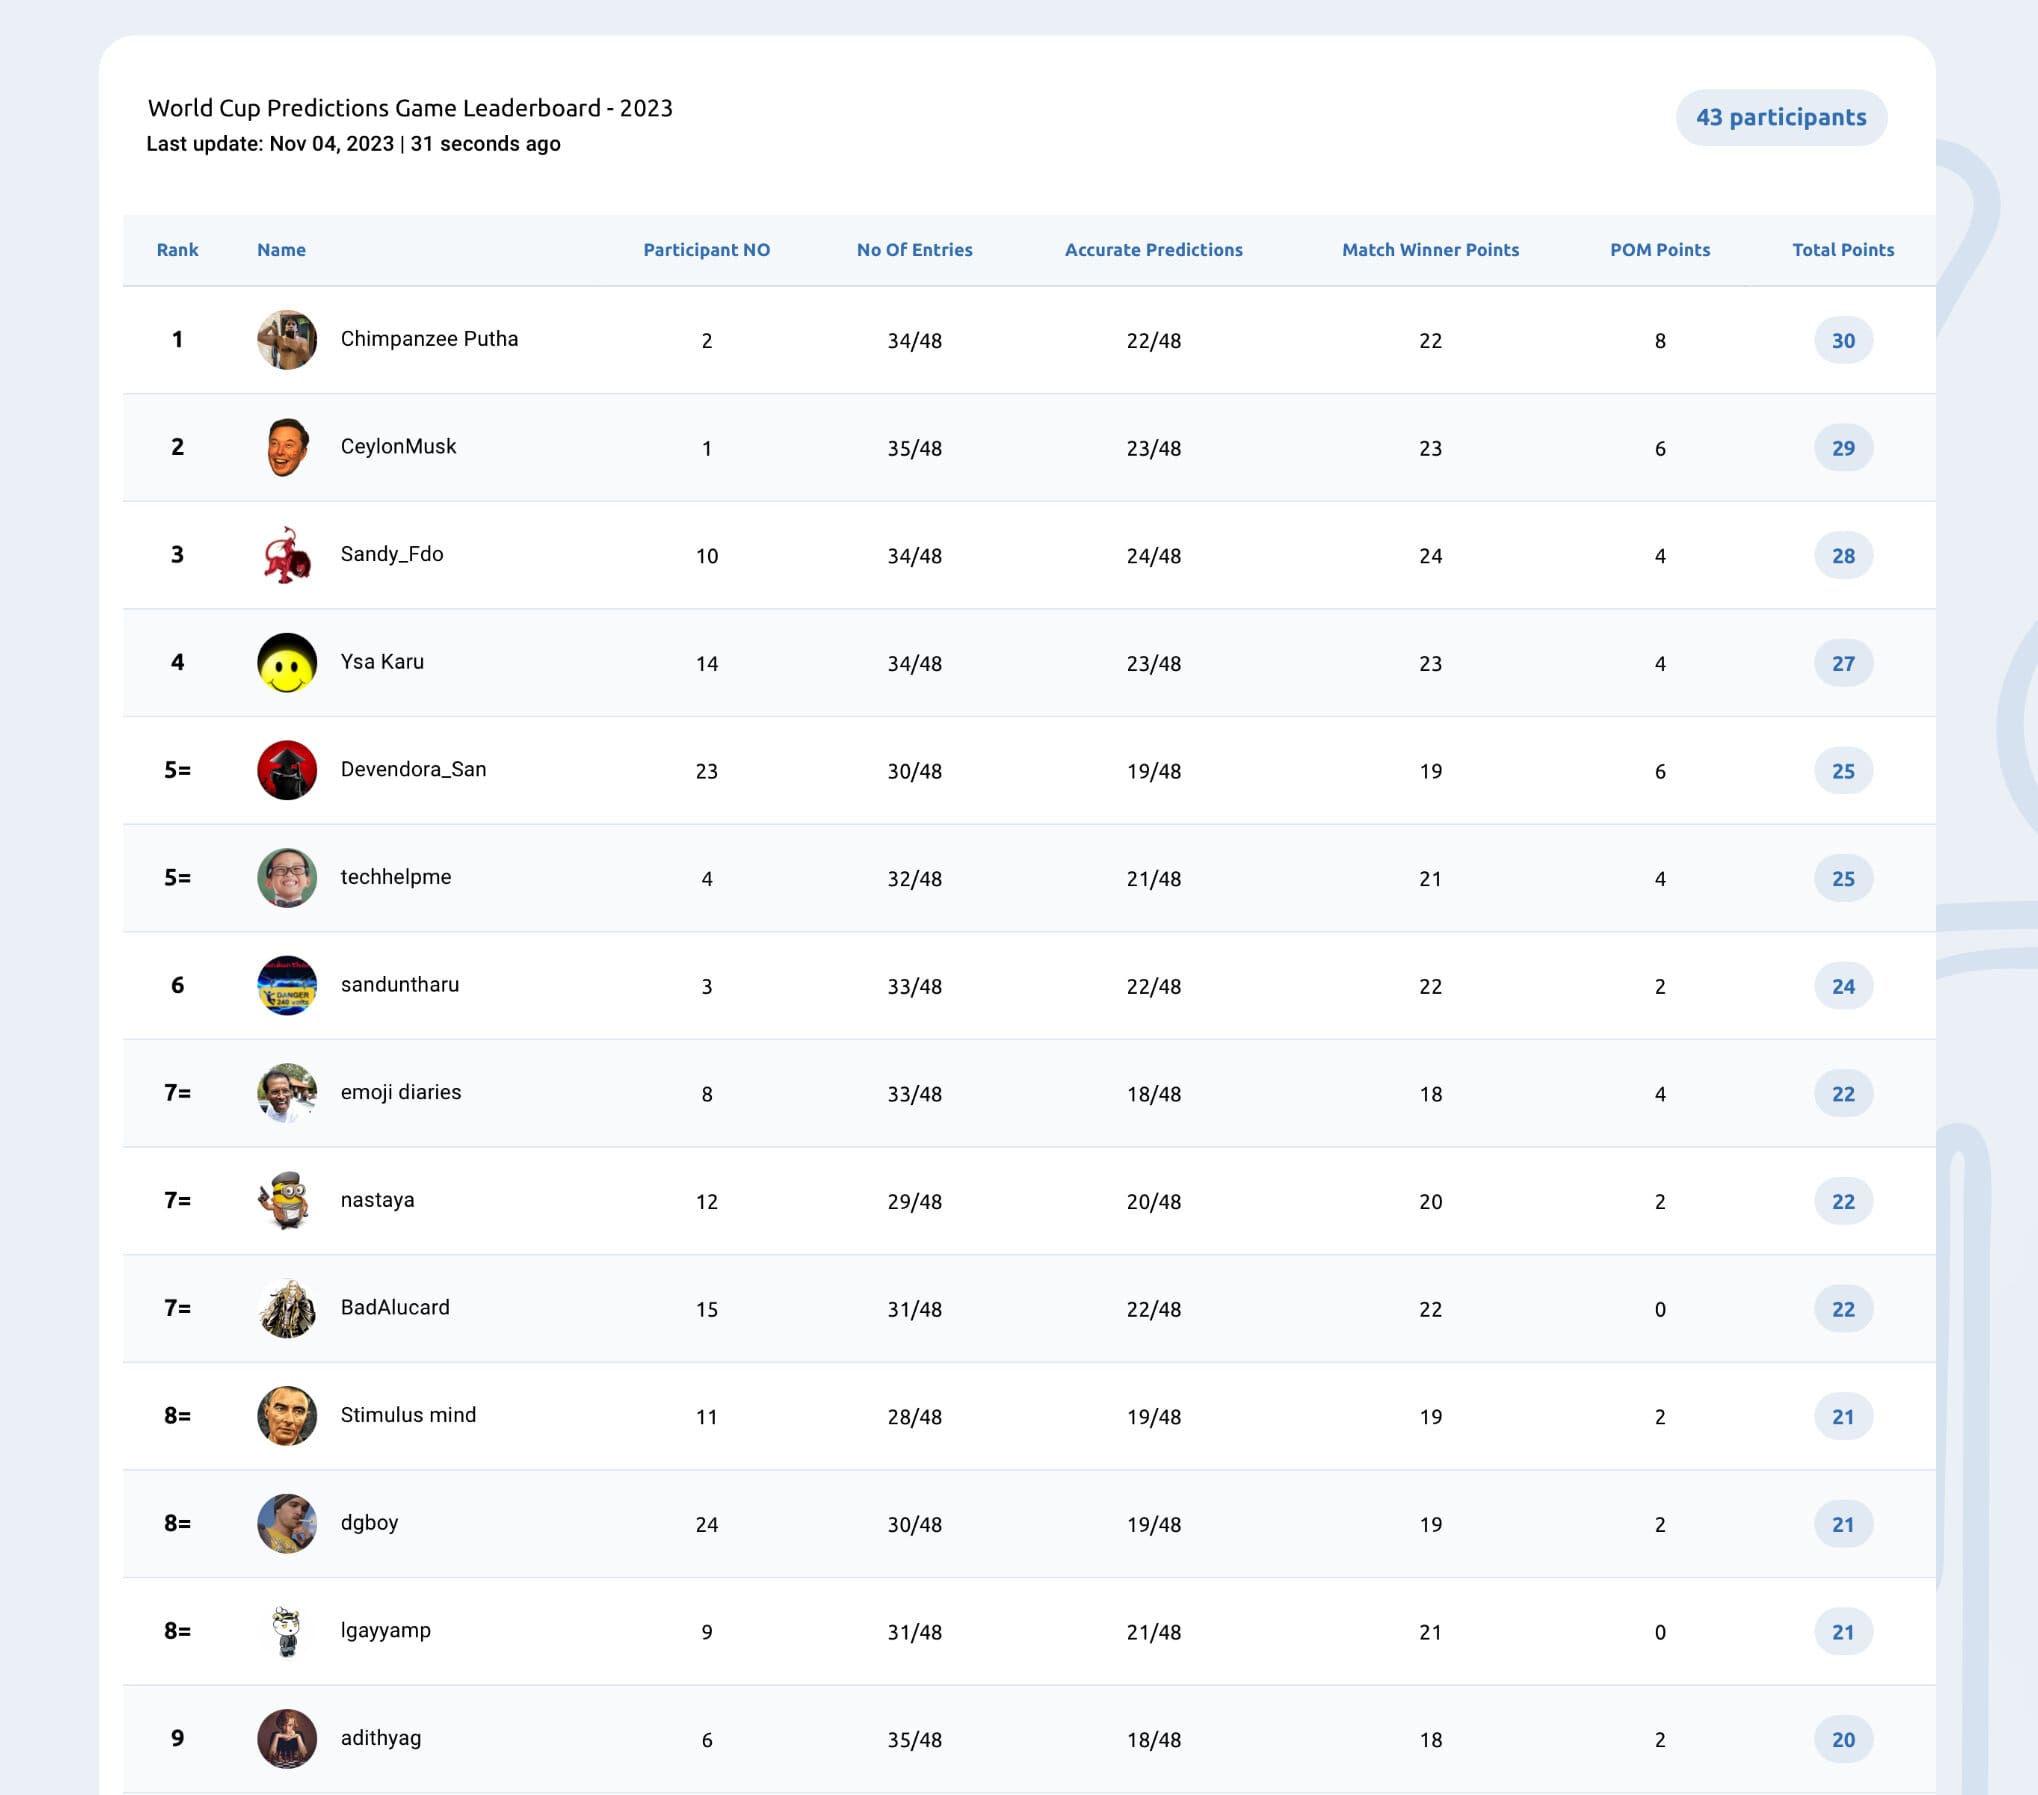Select nastaya's minion avatar
Screen dimensions: 2038x1795
(287, 1201)
